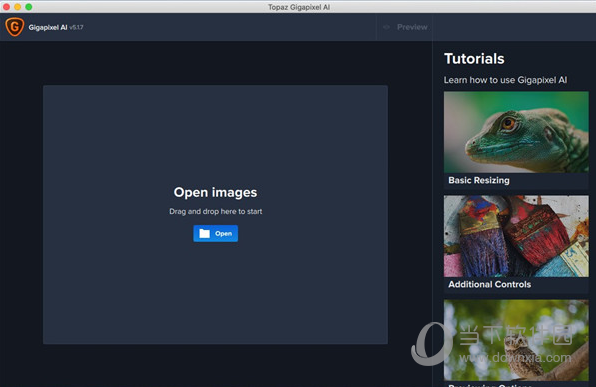Click the Open images heading

point(216,192)
